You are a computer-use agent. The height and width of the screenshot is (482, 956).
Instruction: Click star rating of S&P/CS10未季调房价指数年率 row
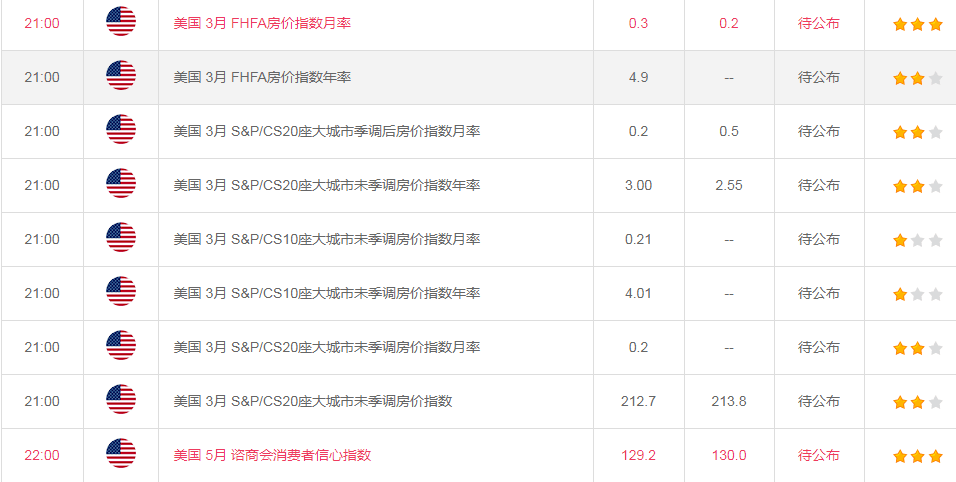coord(918,294)
